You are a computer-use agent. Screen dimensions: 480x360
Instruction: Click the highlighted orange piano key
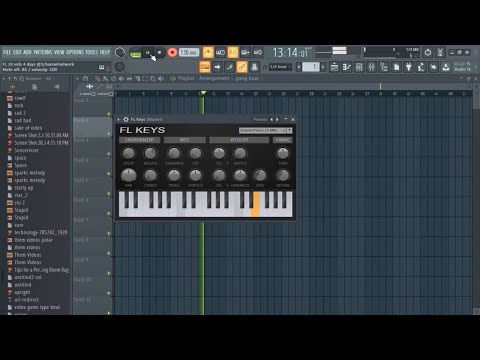tap(255, 205)
